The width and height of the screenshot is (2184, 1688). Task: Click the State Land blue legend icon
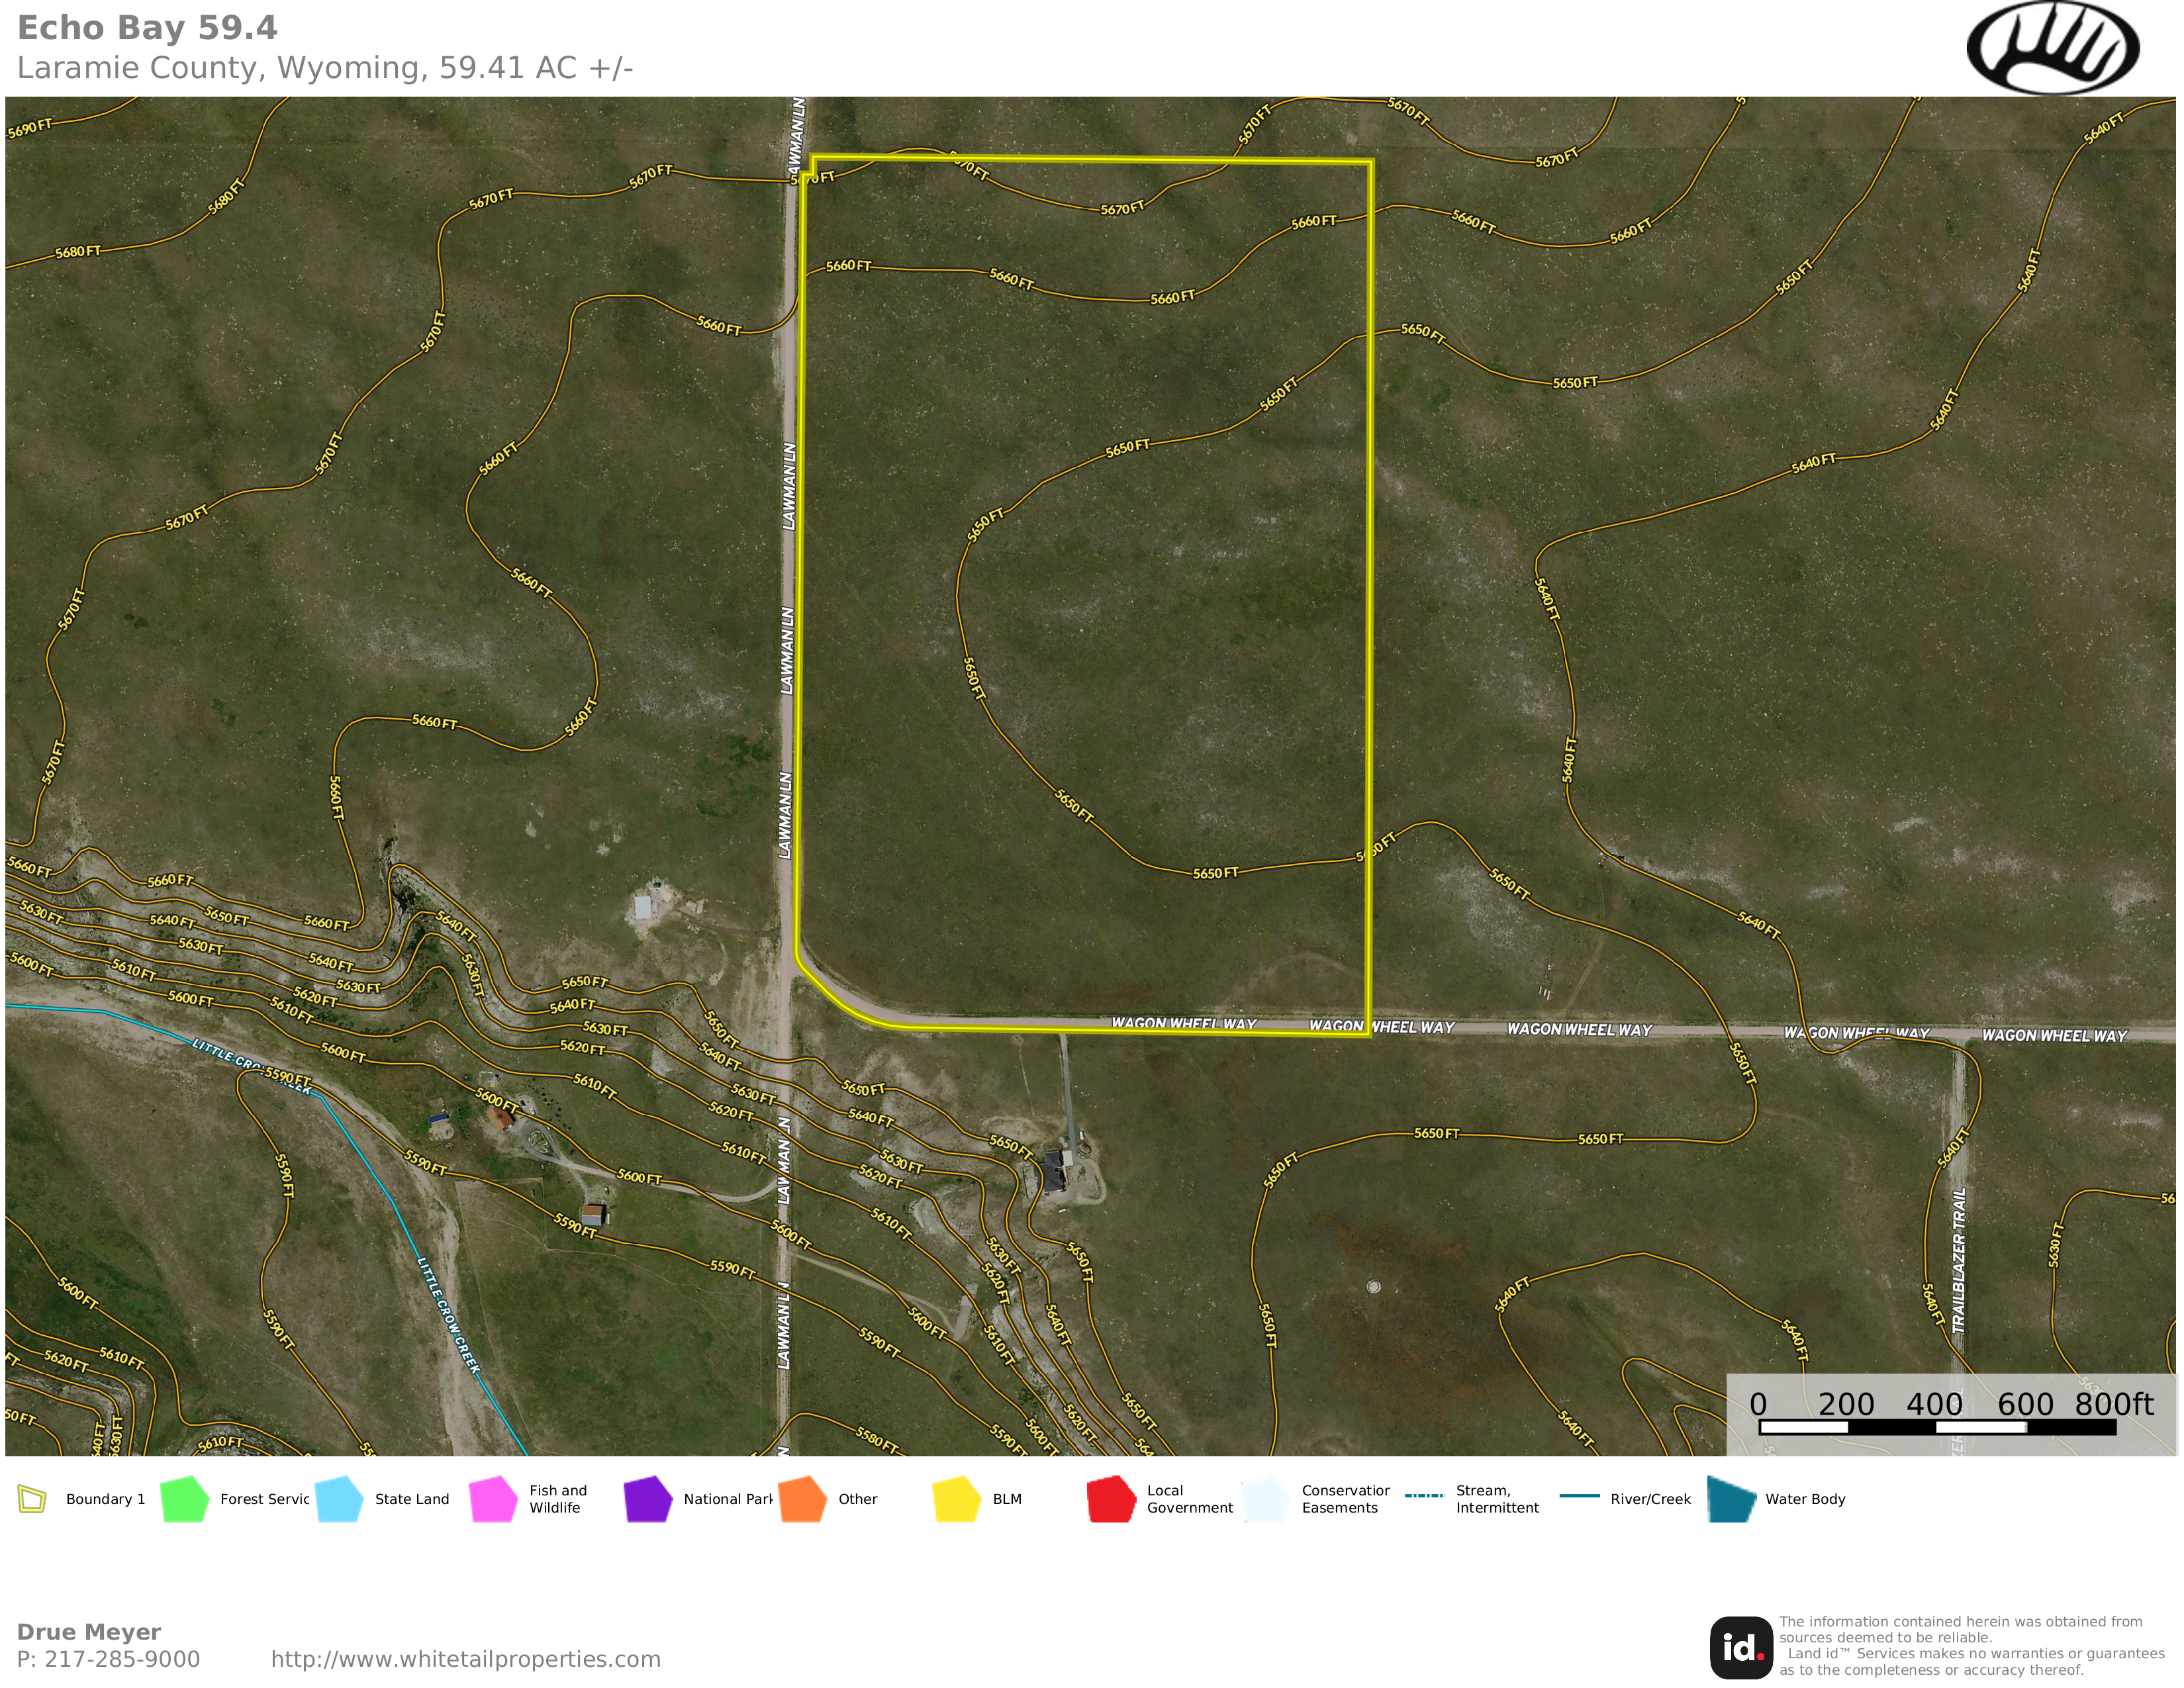click(x=339, y=1499)
